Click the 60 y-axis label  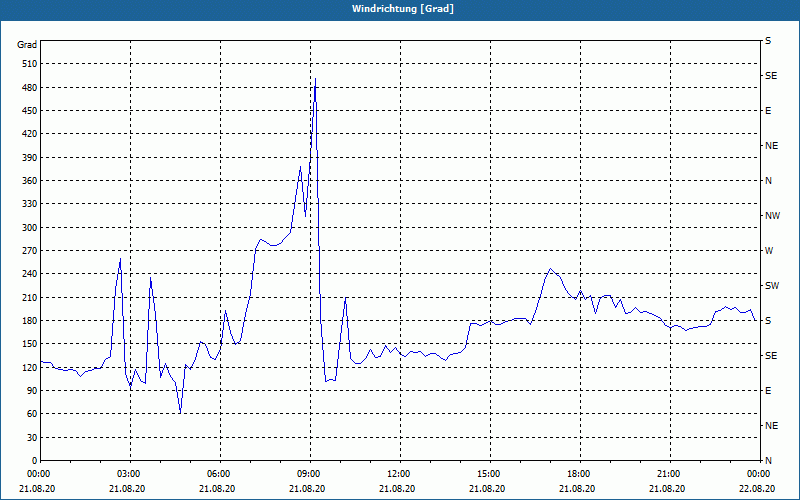tap(32, 414)
